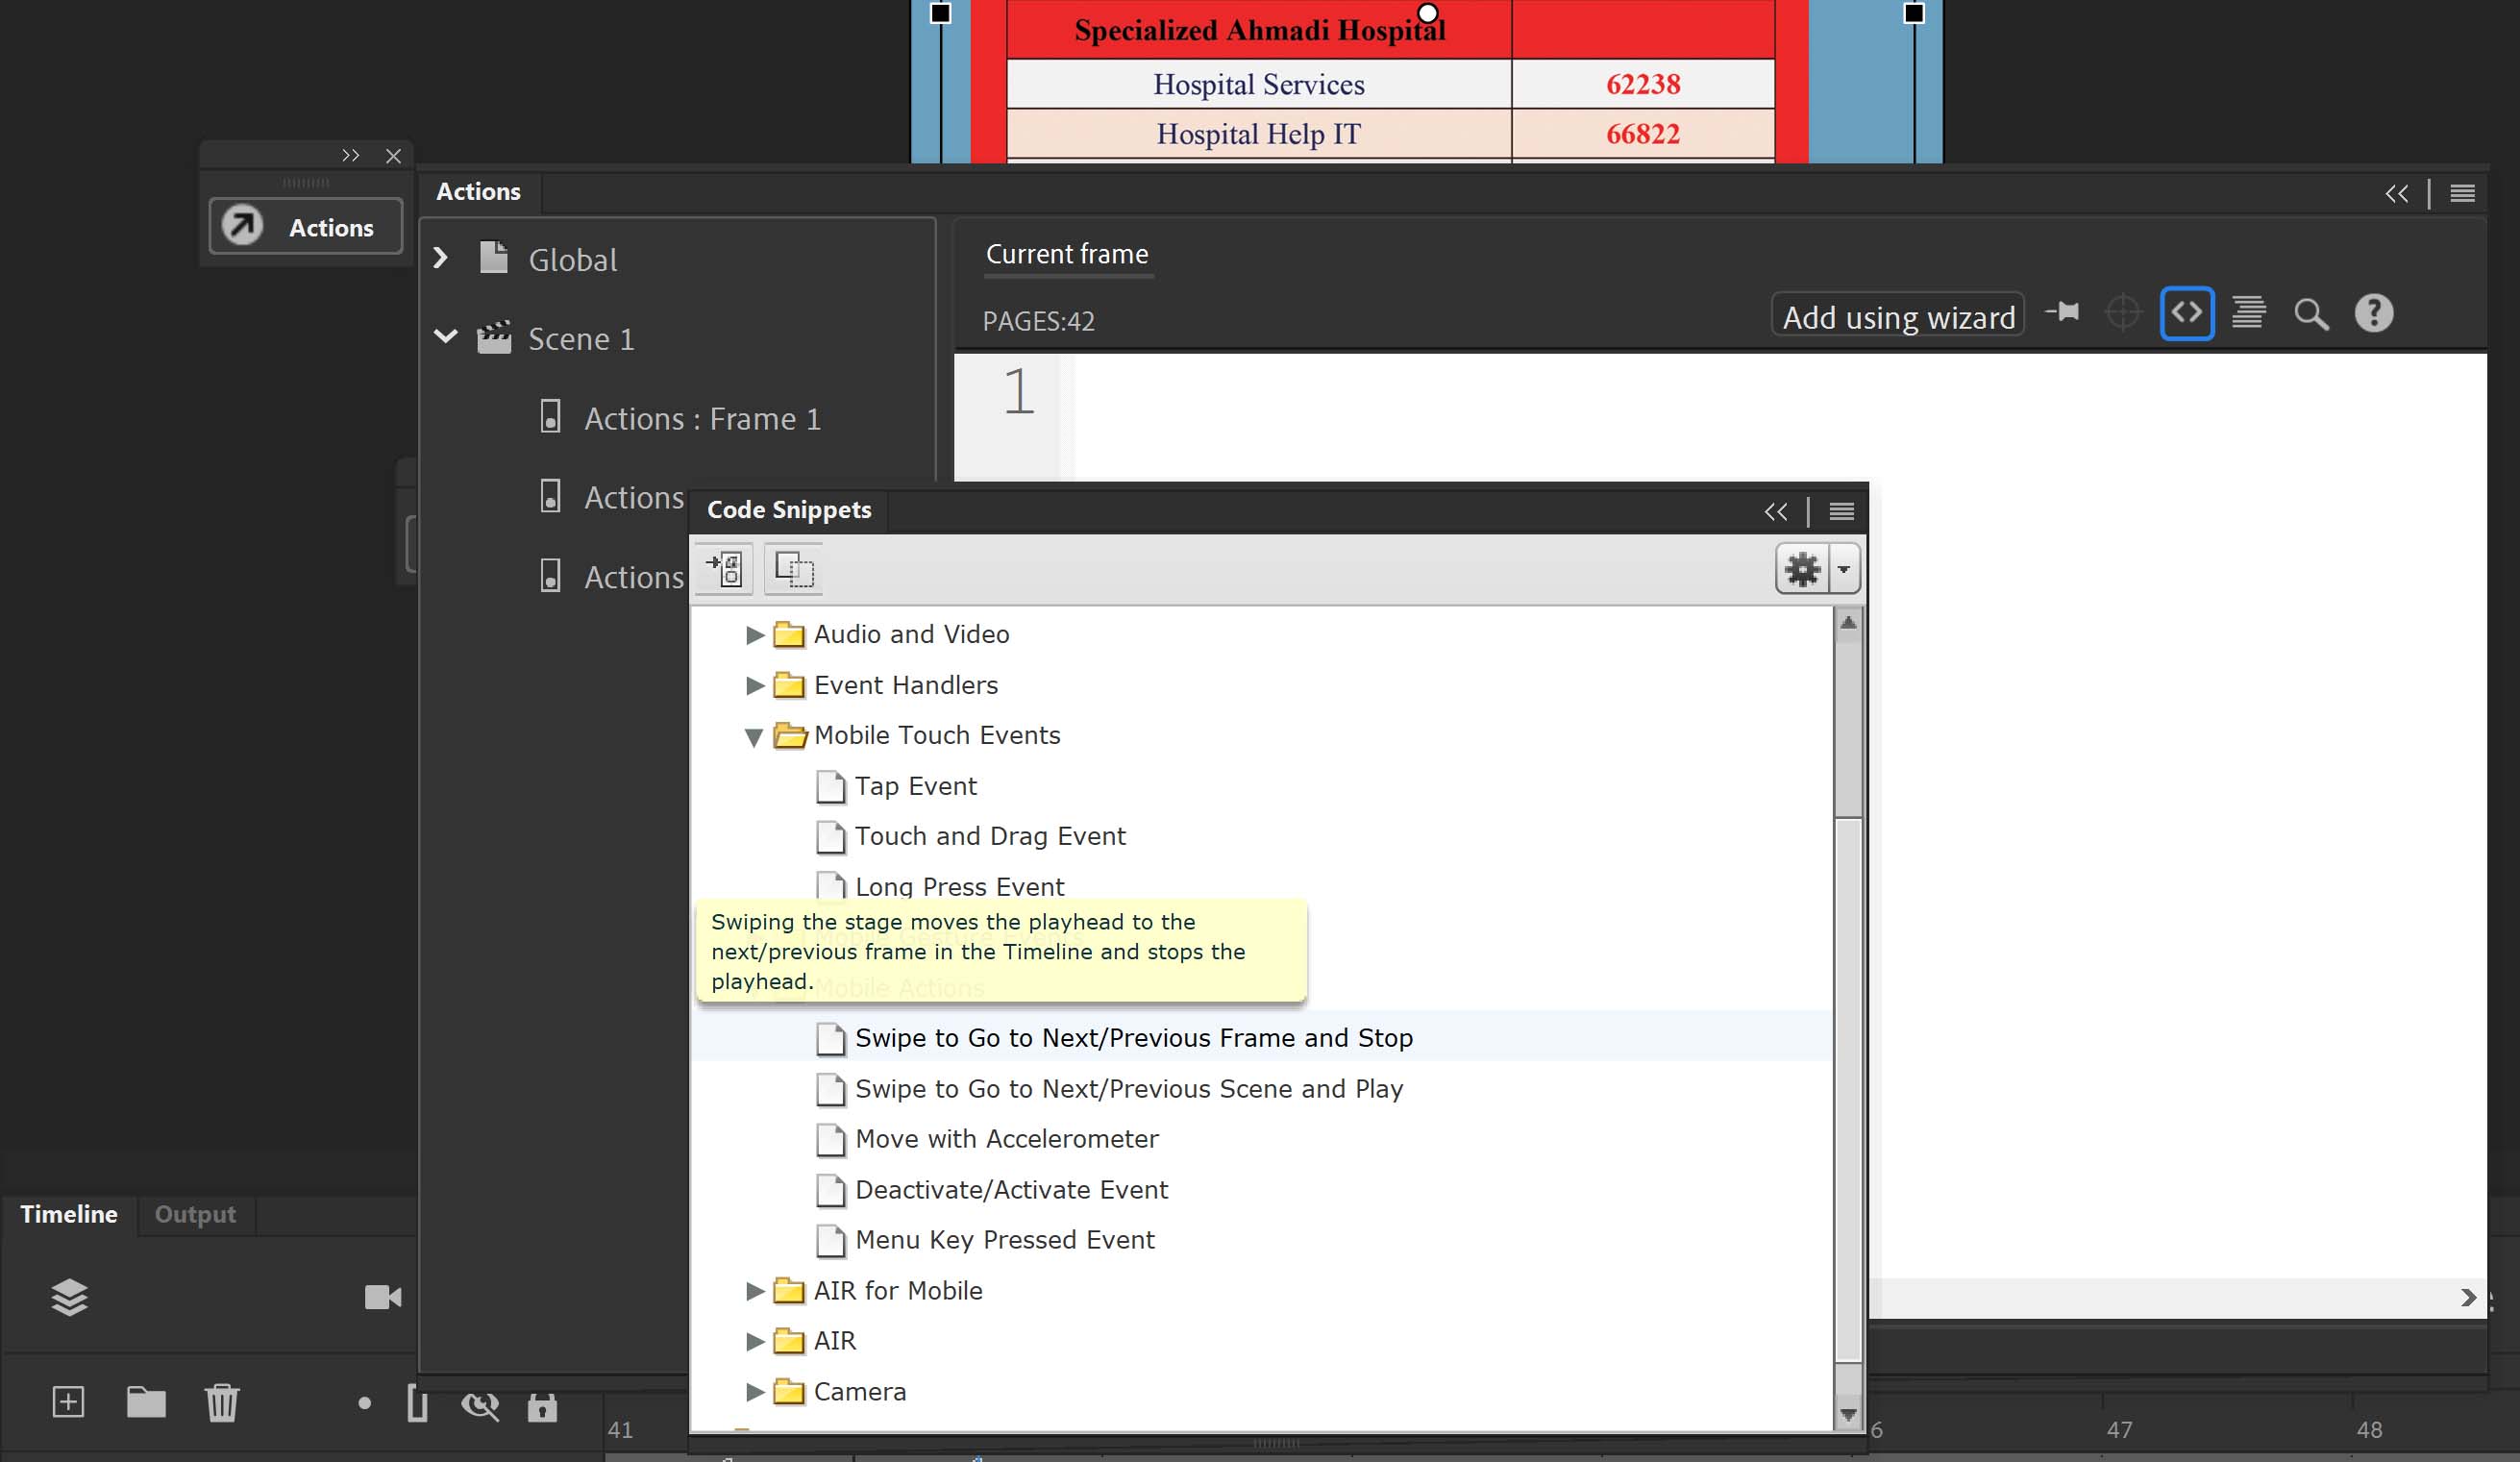Viewport: 2520px width, 1462px height.
Task: Format the code with the format icon
Action: pyautogui.click(x=2248, y=313)
